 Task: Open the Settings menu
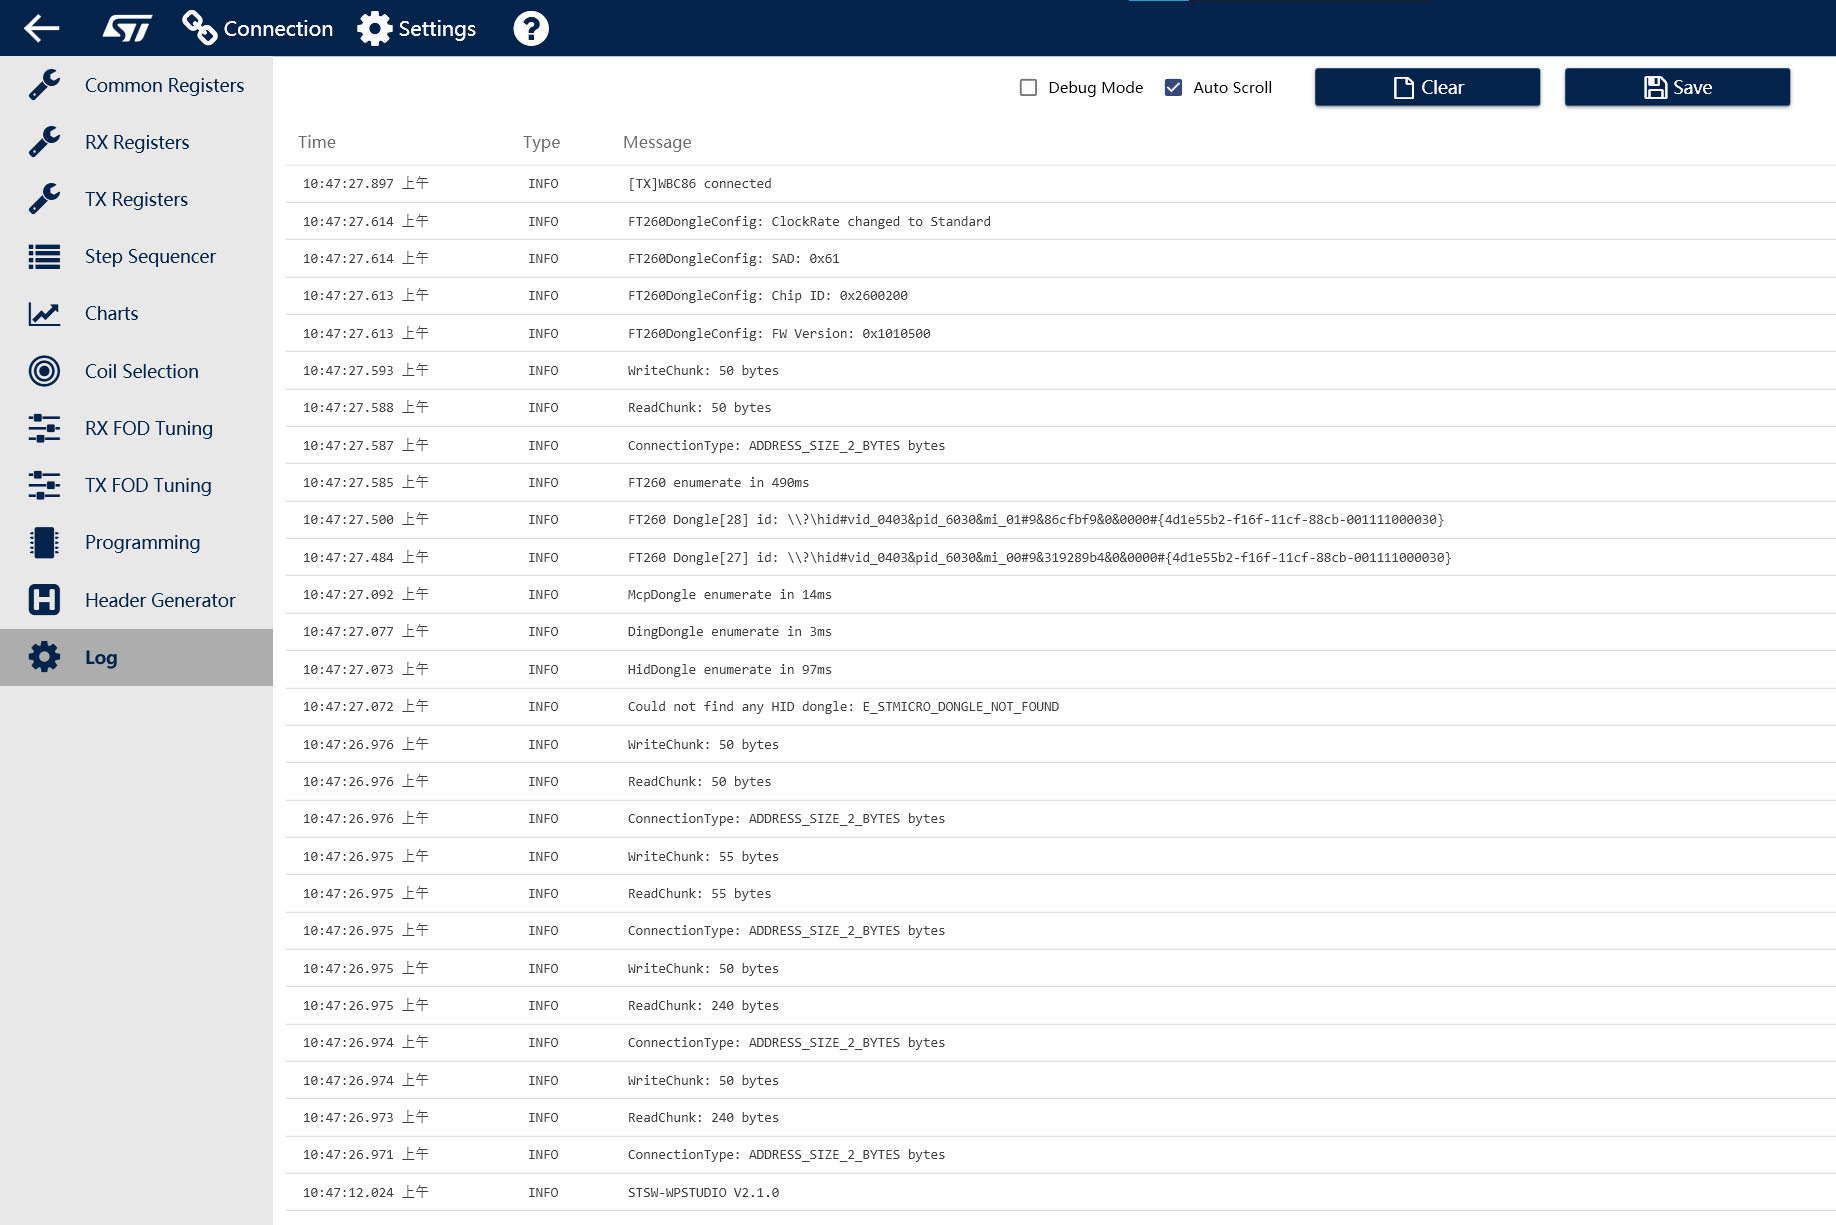[417, 28]
